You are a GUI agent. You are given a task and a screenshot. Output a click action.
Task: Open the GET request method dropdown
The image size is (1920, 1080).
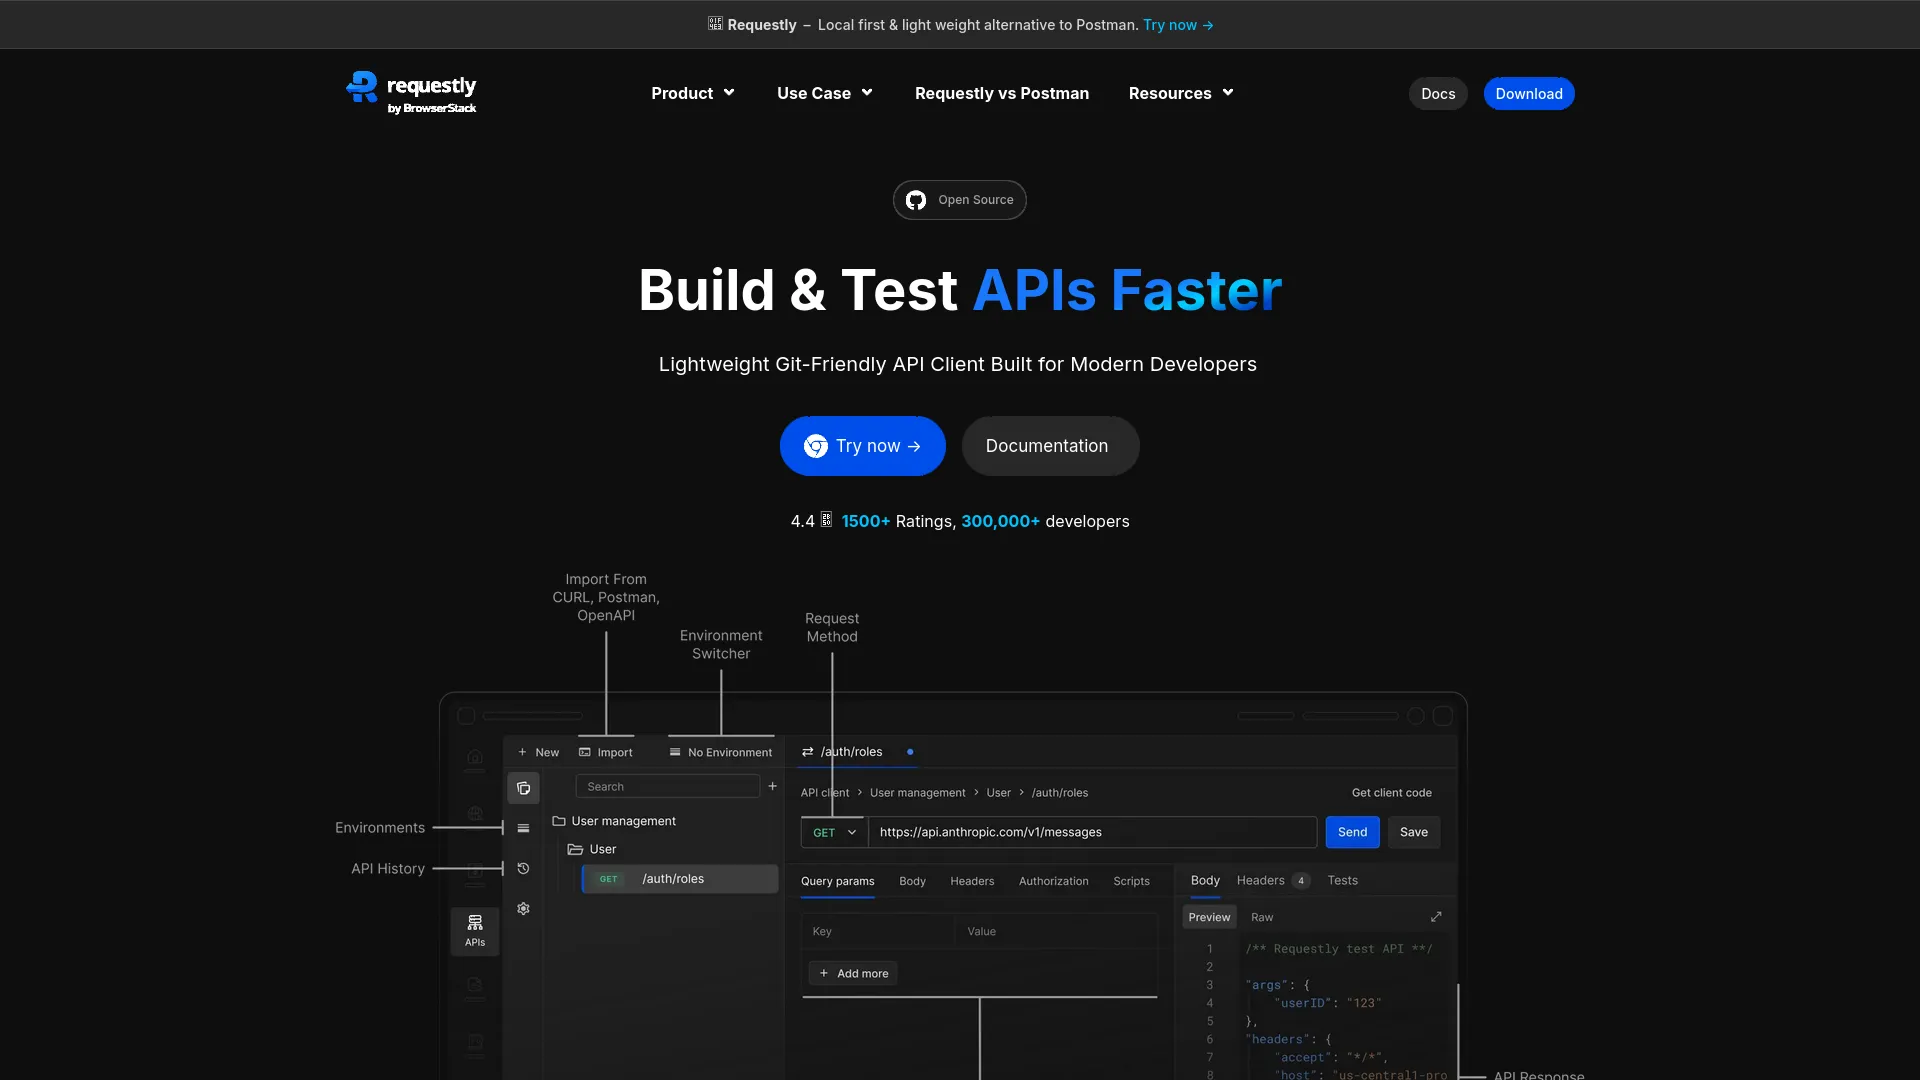(x=834, y=832)
